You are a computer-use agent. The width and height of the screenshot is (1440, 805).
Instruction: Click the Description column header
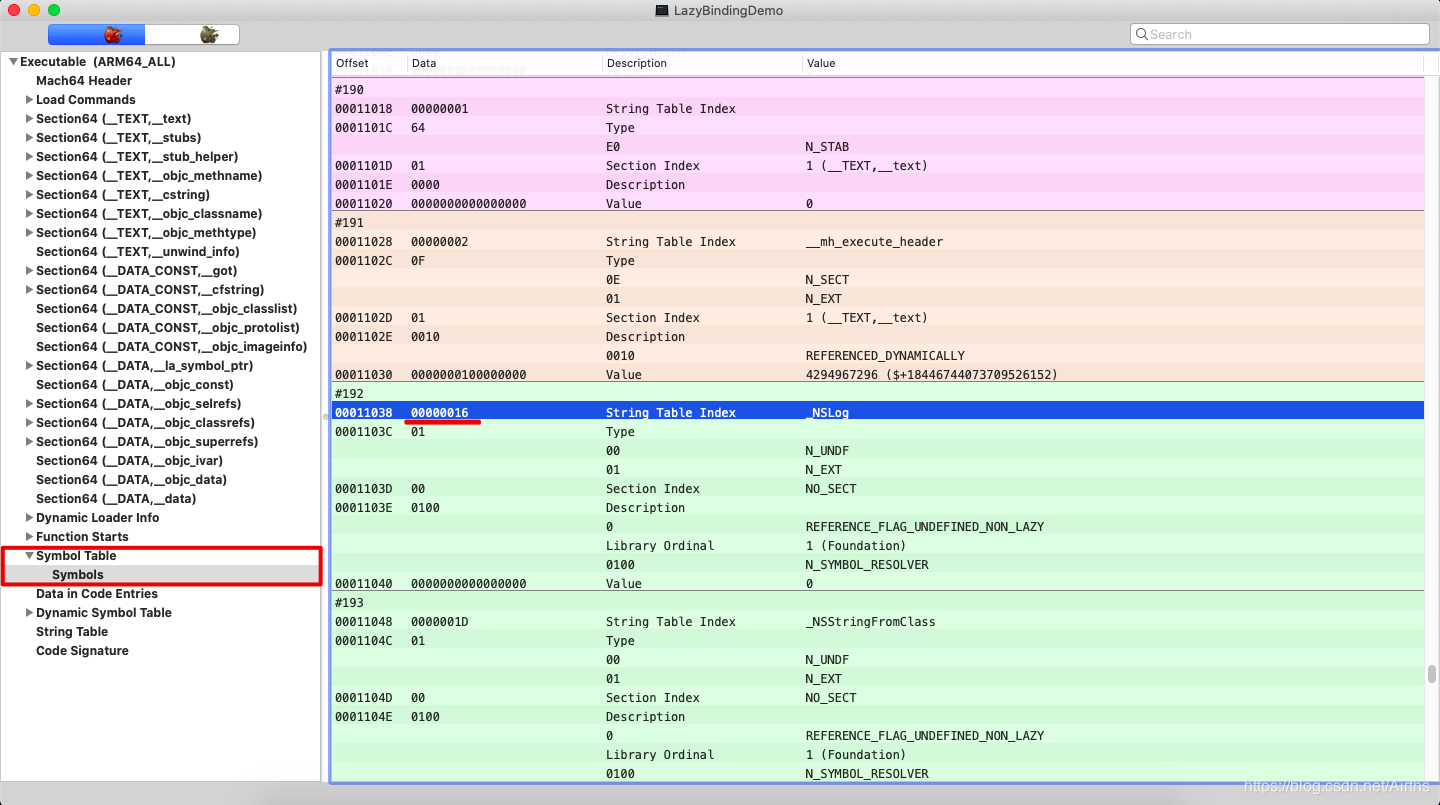pos(701,63)
